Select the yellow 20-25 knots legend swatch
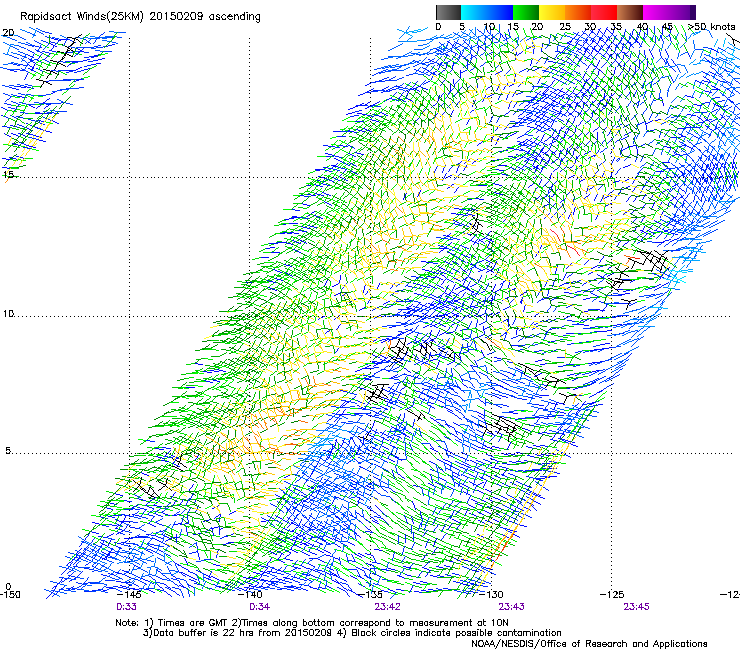Viewport: 740px width, 650px height. point(552,12)
